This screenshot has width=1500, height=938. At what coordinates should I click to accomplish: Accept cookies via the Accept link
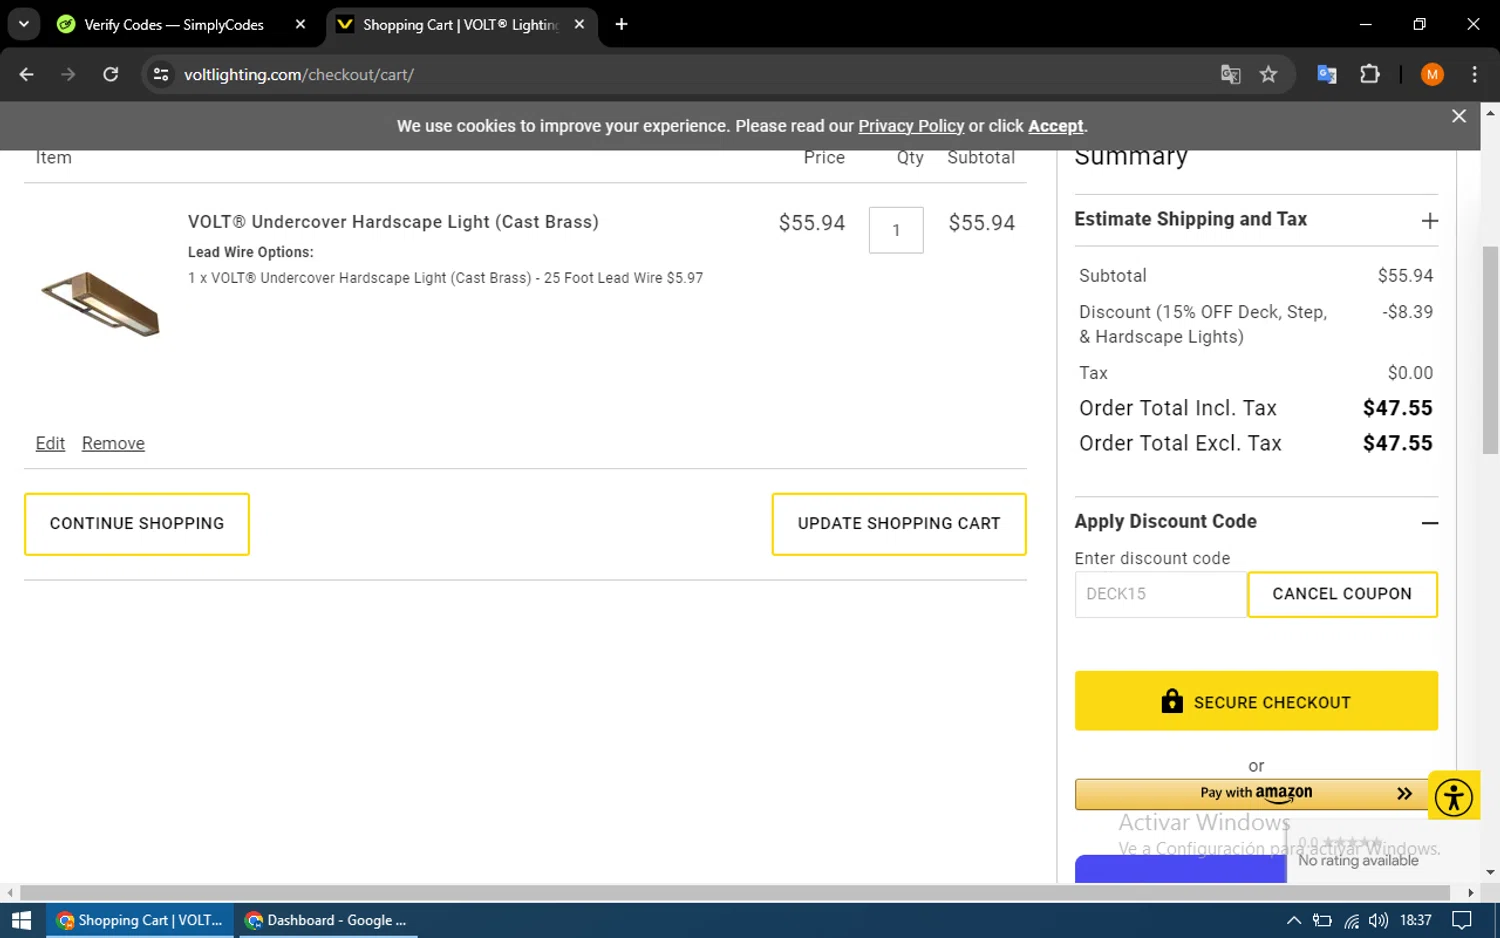[x=1055, y=126]
